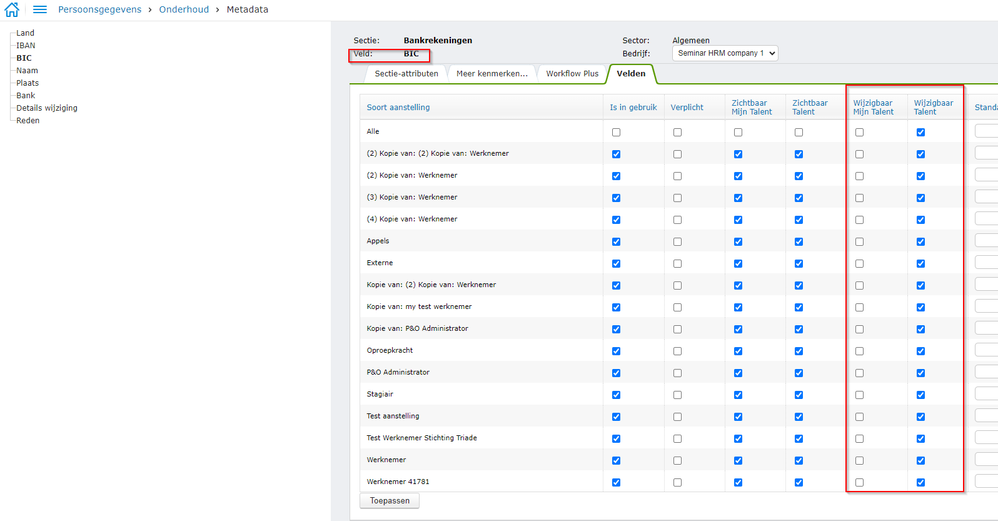
Task: Open the Meer kenmerken tab
Action: (492, 74)
